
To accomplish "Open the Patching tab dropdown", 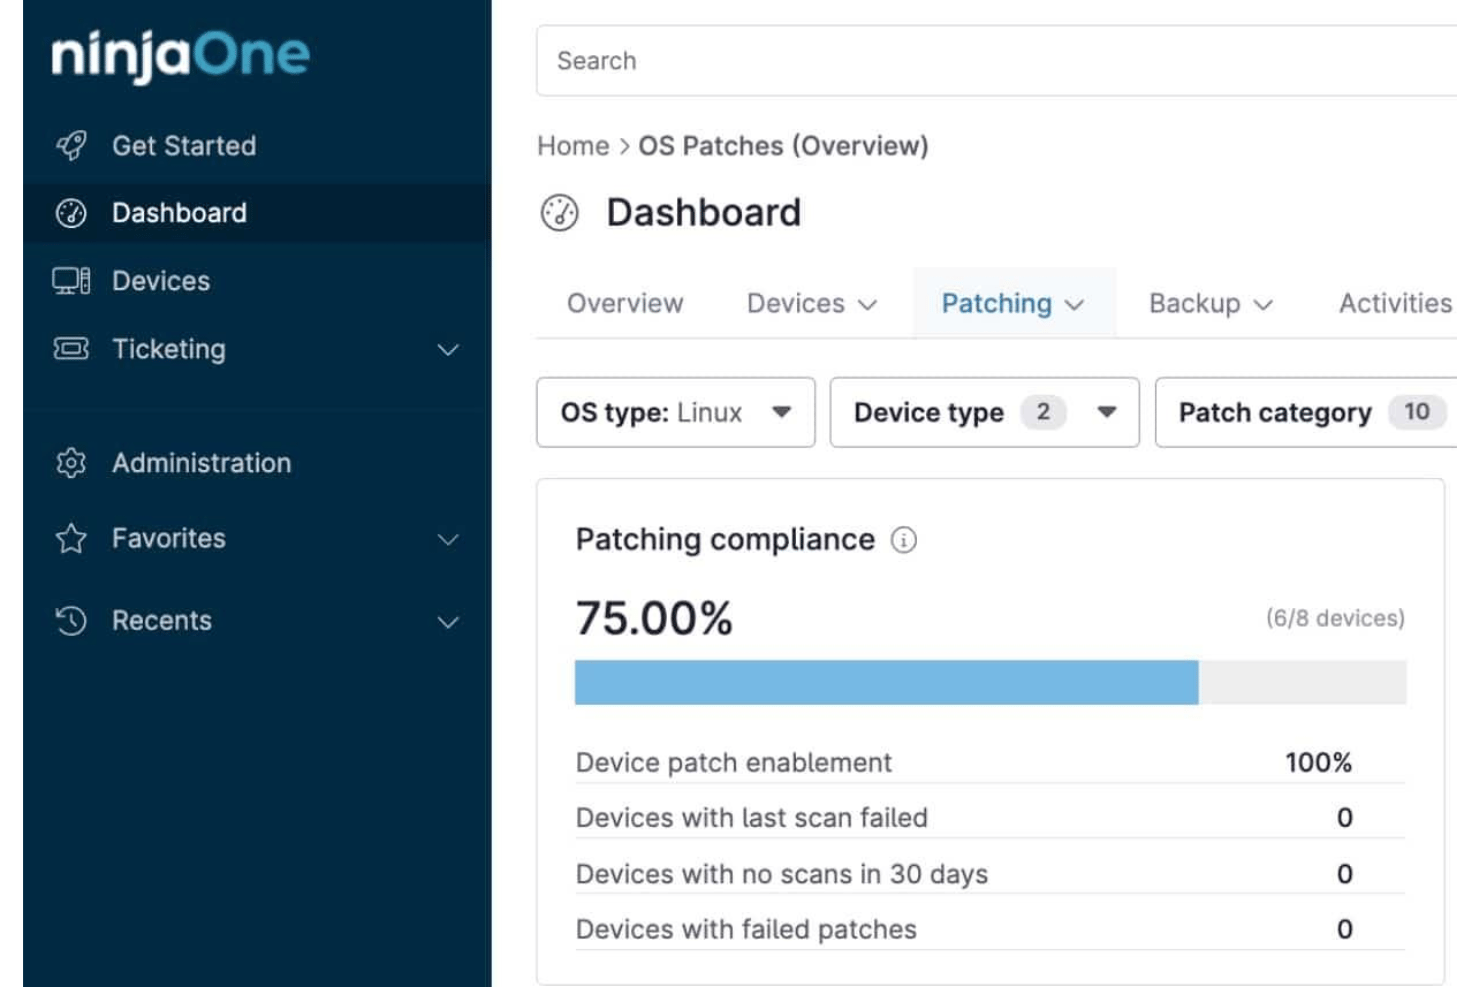I will tap(1014, 303).
